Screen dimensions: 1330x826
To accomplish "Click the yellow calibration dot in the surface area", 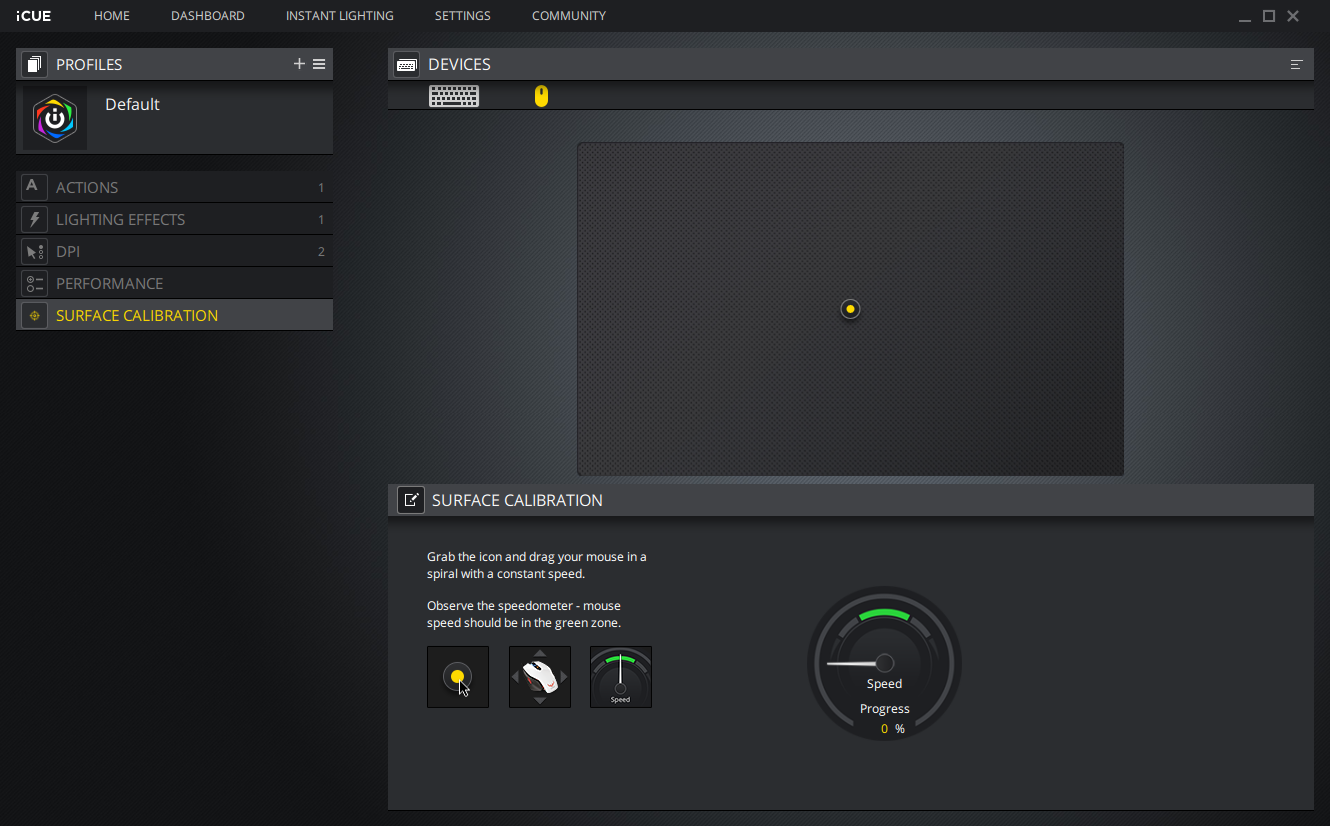I will [850, 309].
